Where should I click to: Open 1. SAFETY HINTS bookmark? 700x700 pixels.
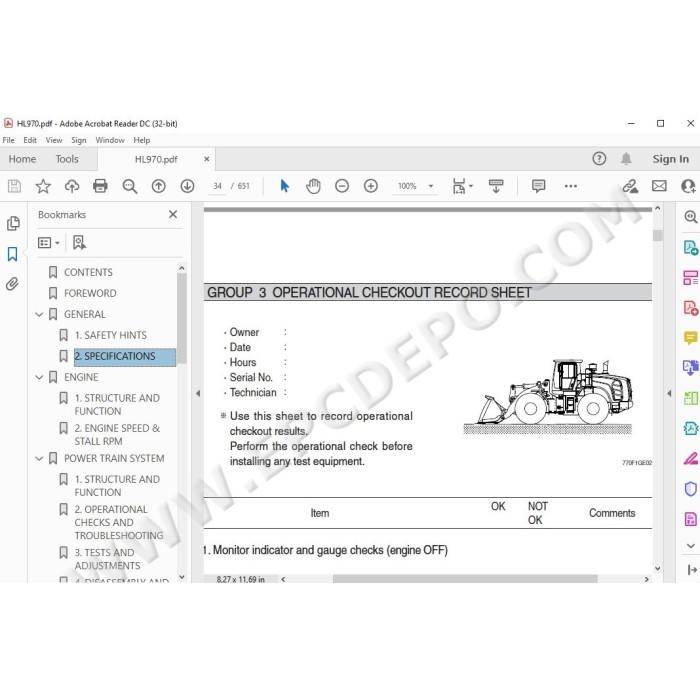110,335
